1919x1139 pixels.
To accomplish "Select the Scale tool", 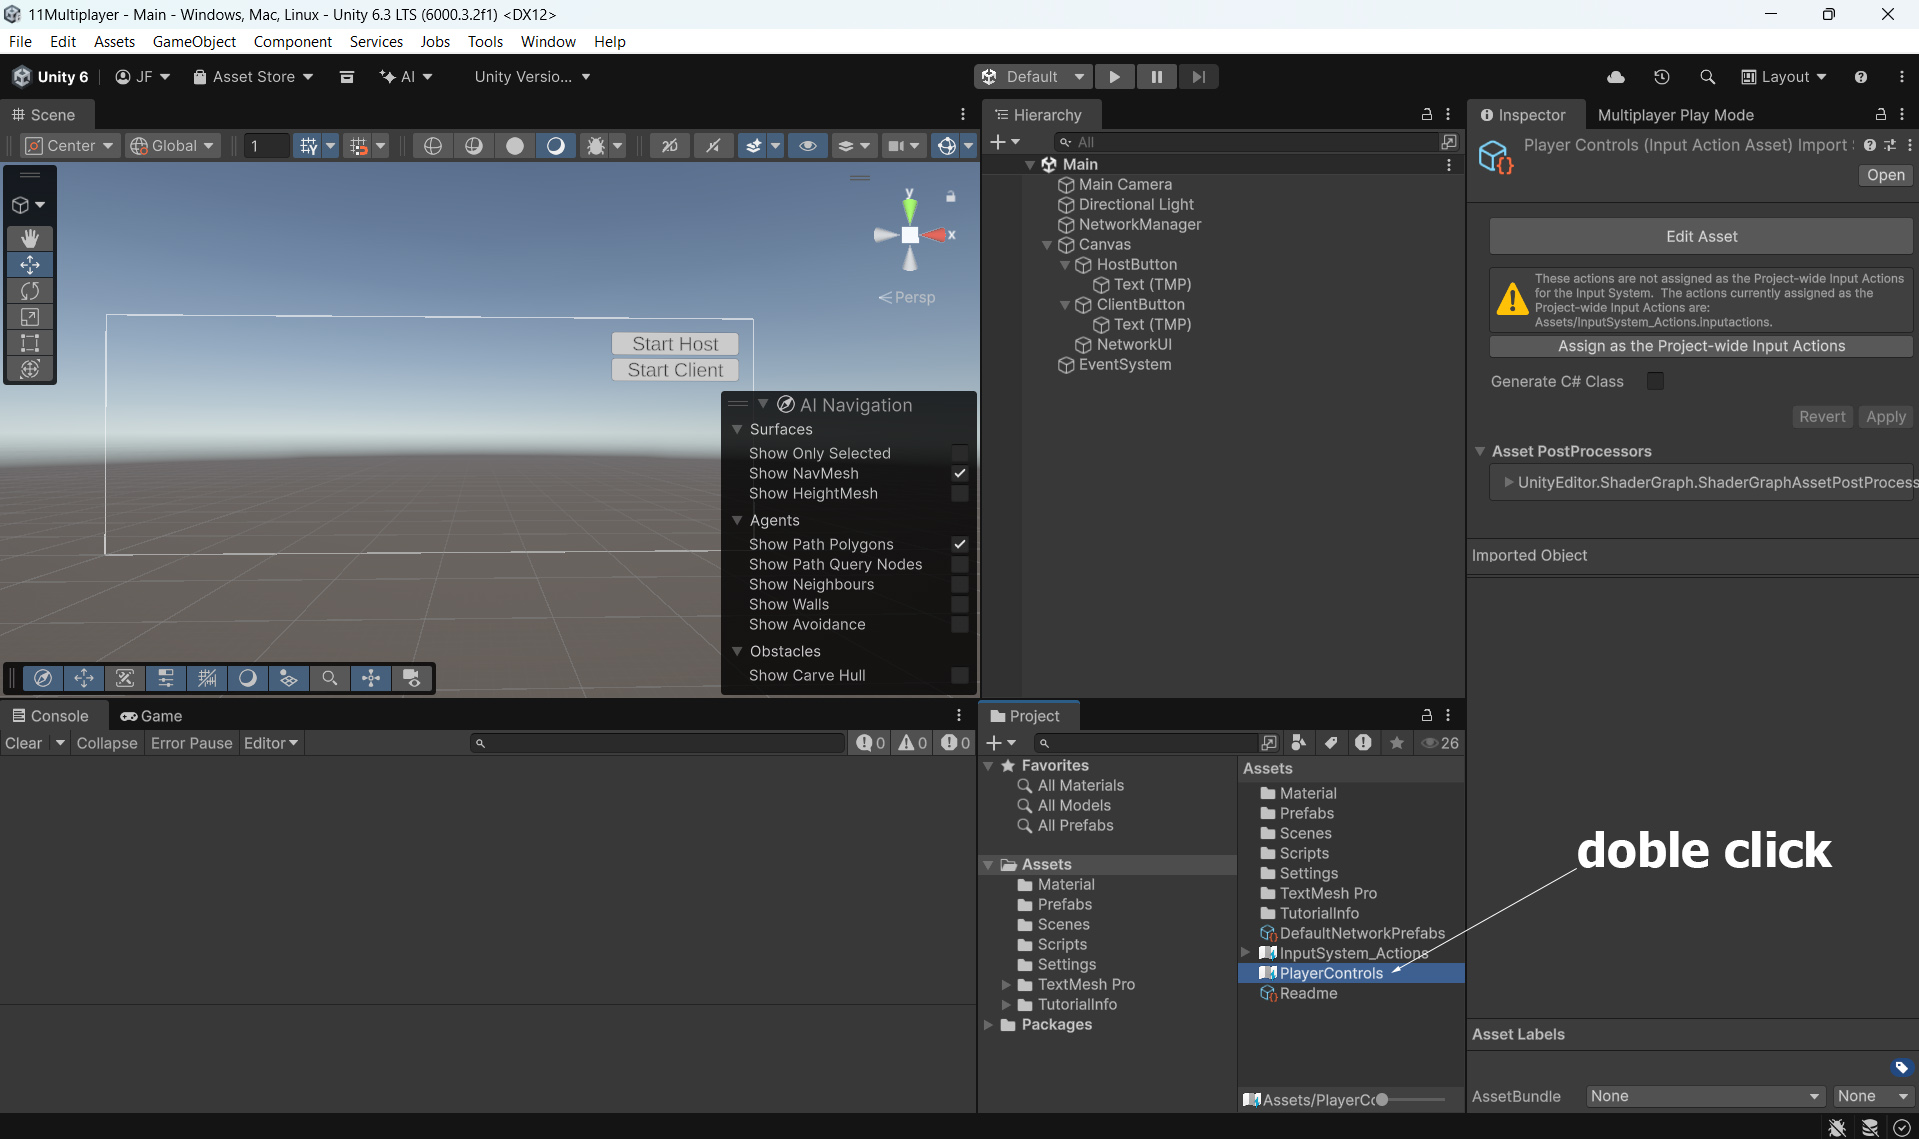I will click(x=30, y=317).
